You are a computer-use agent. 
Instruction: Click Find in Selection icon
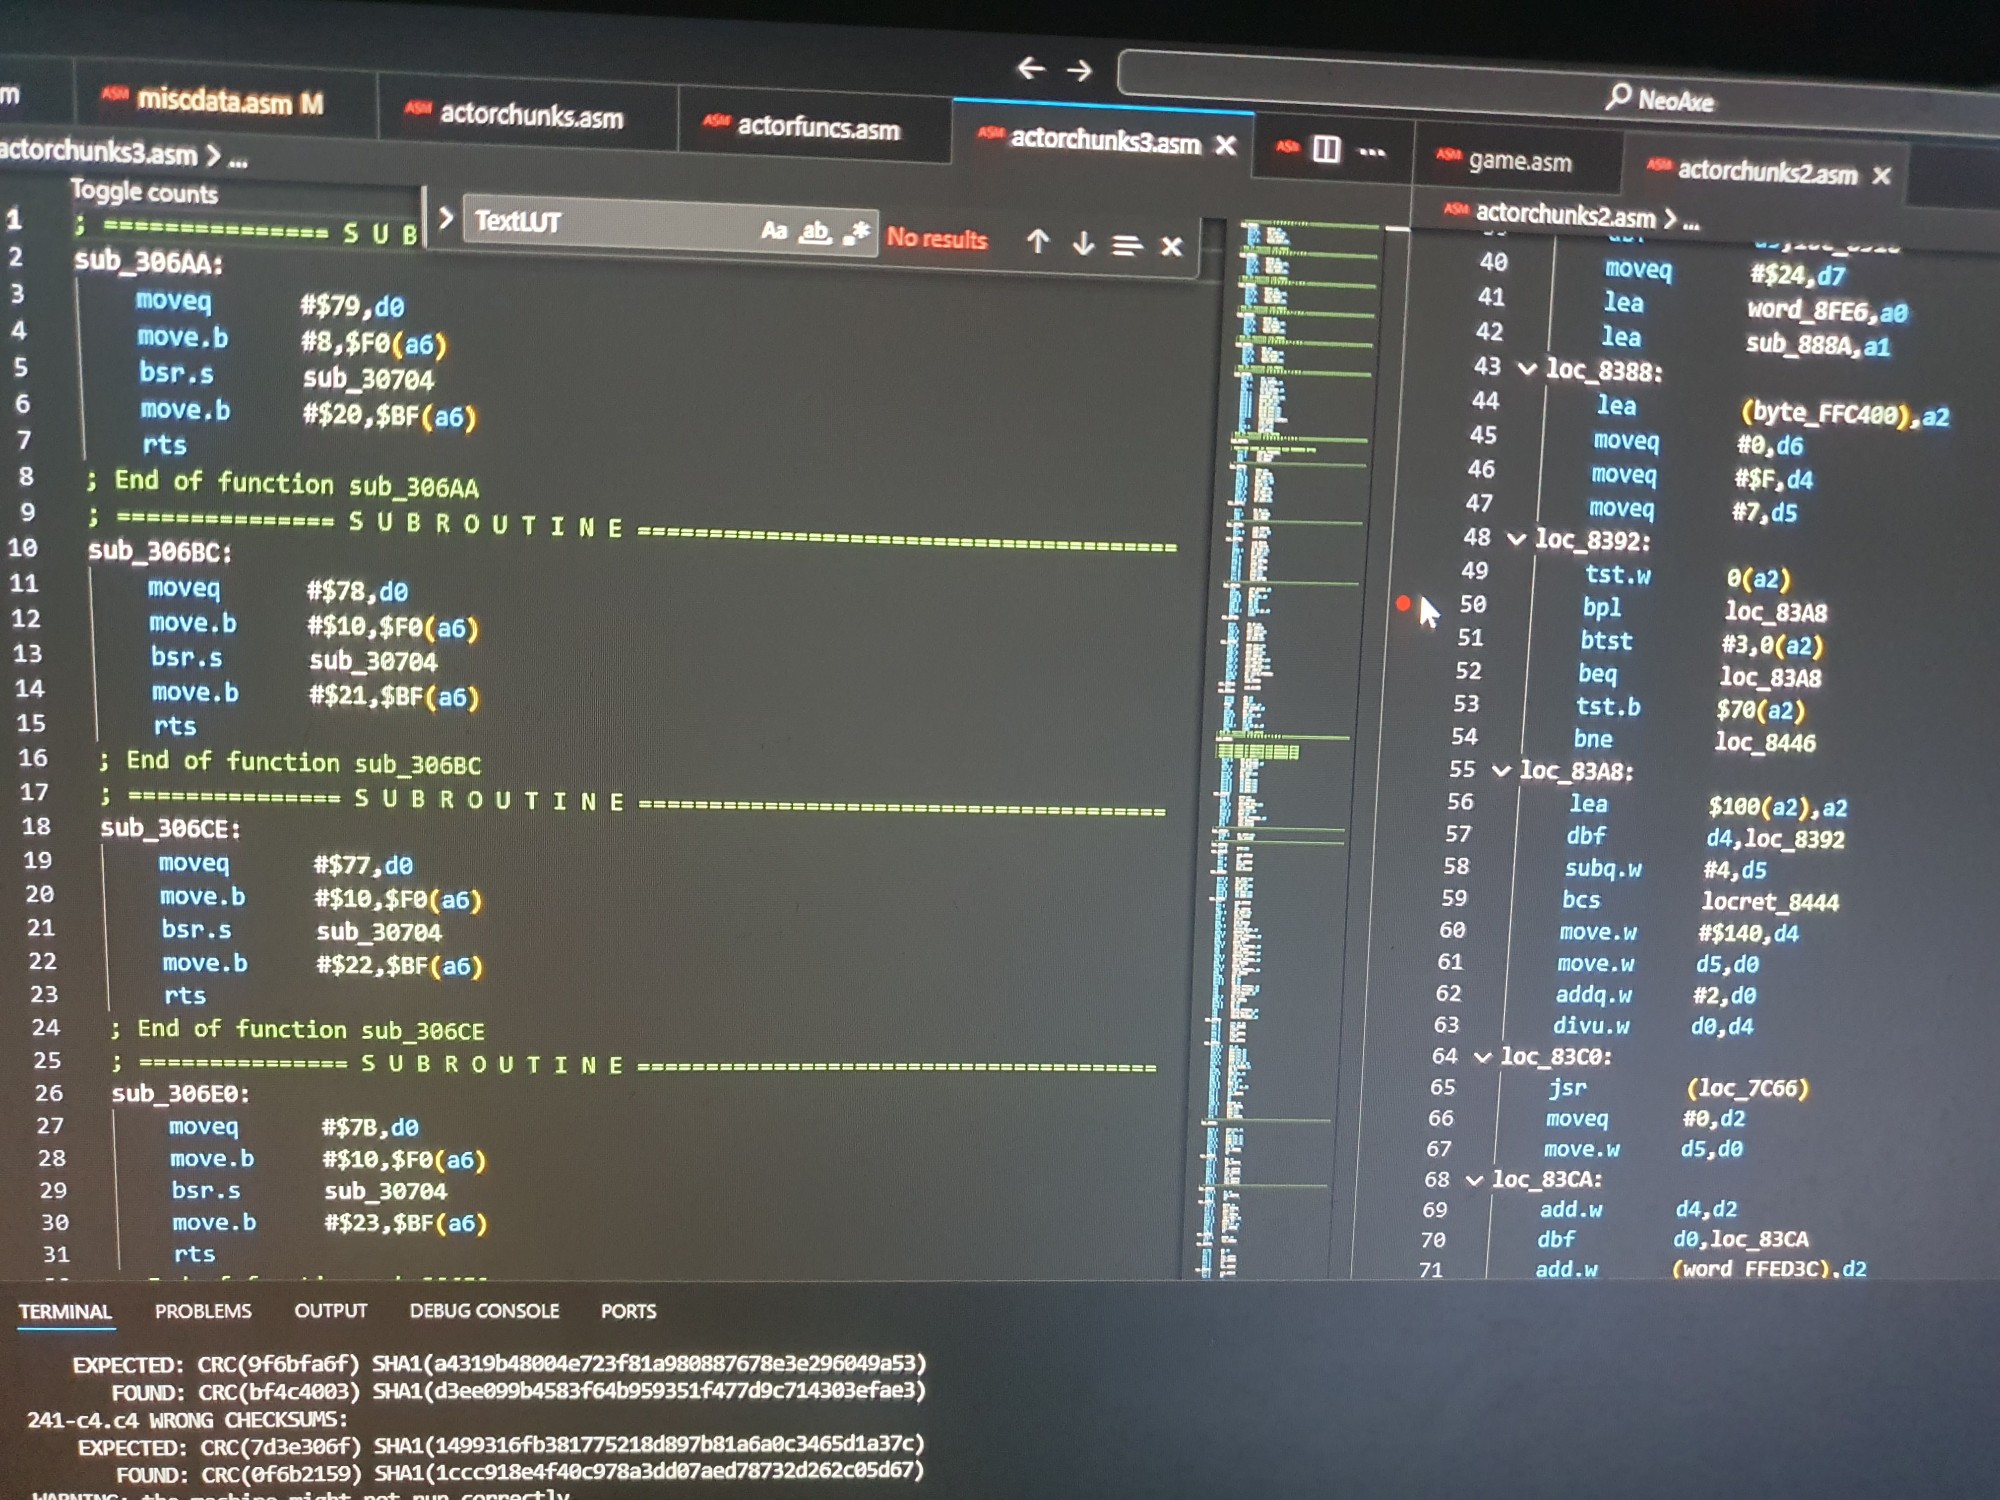pos(1127,245)
